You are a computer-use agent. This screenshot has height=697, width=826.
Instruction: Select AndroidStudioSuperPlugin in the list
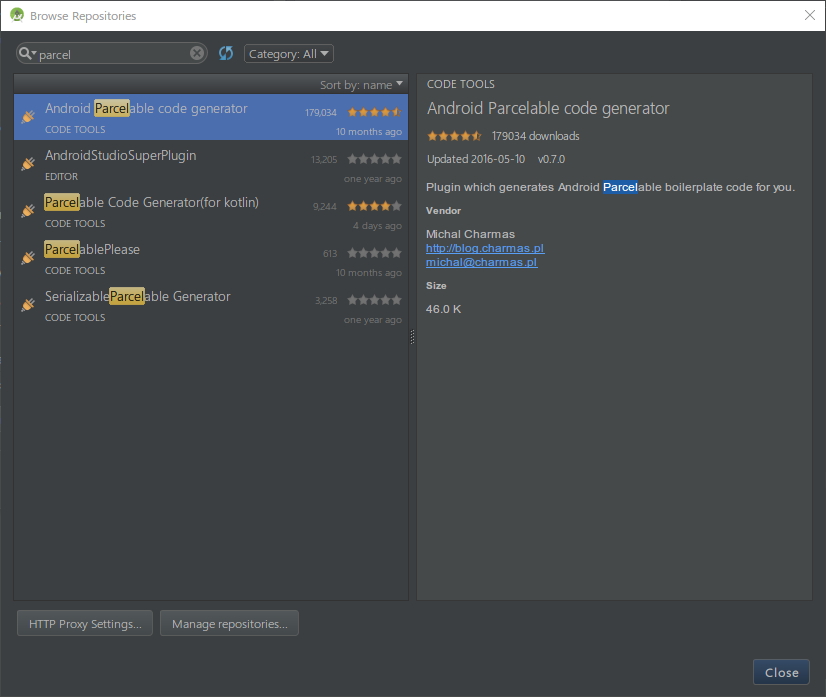tap(211, 164)
